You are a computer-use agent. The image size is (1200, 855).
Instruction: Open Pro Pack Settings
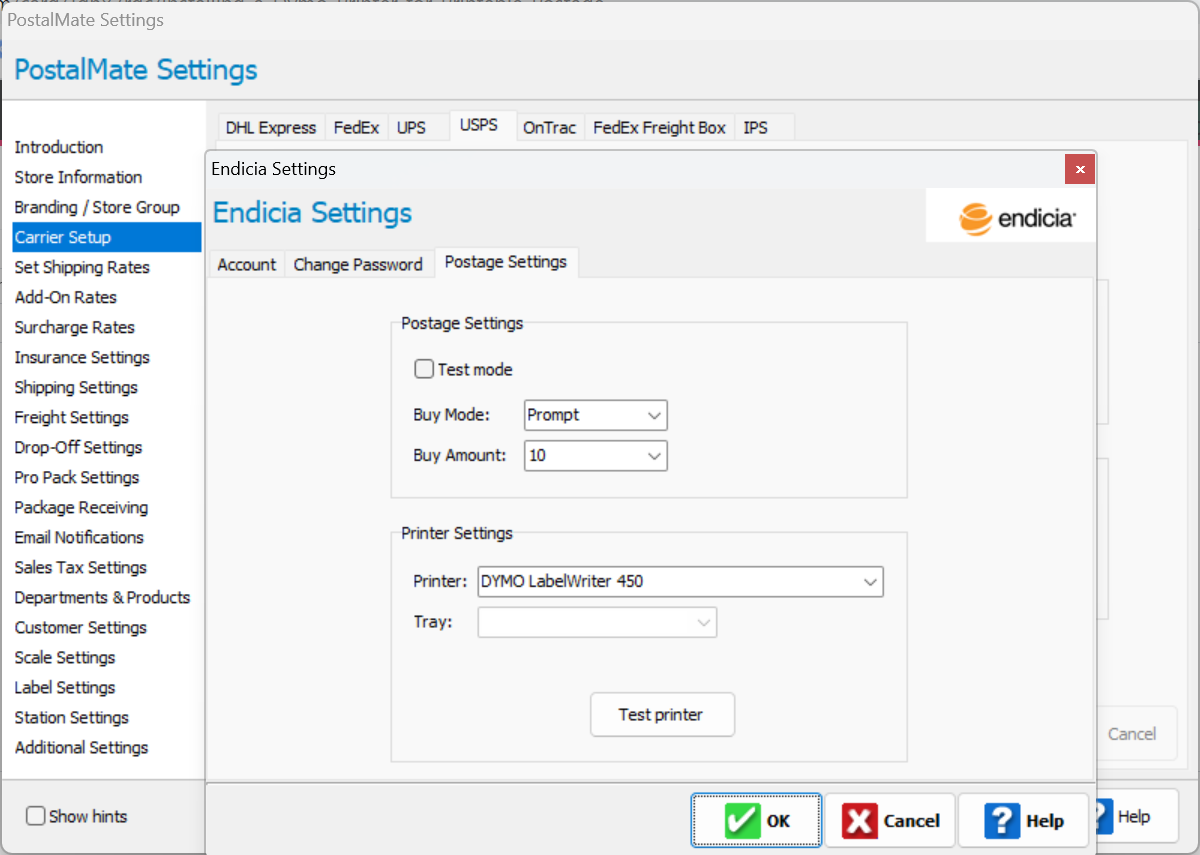[x=77, y=477]
